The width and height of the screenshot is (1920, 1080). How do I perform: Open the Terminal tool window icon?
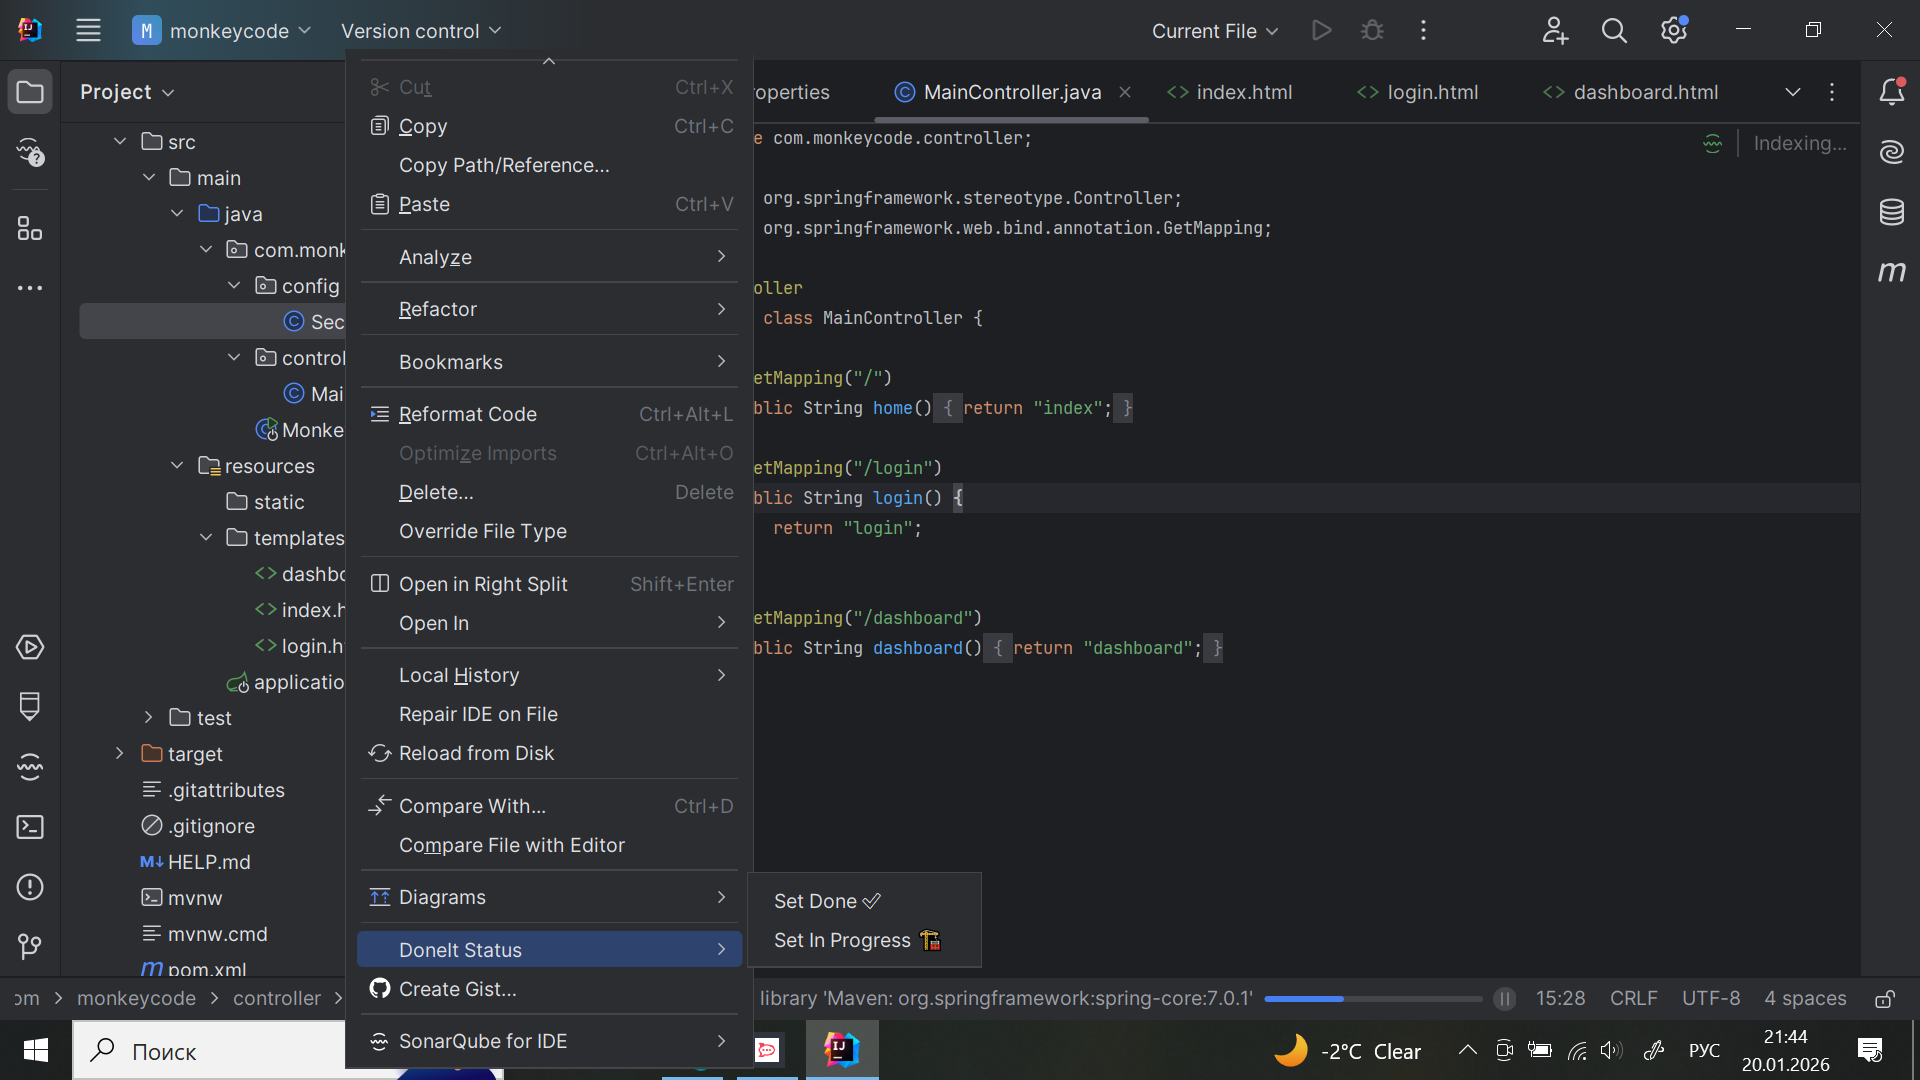(29, 827)
